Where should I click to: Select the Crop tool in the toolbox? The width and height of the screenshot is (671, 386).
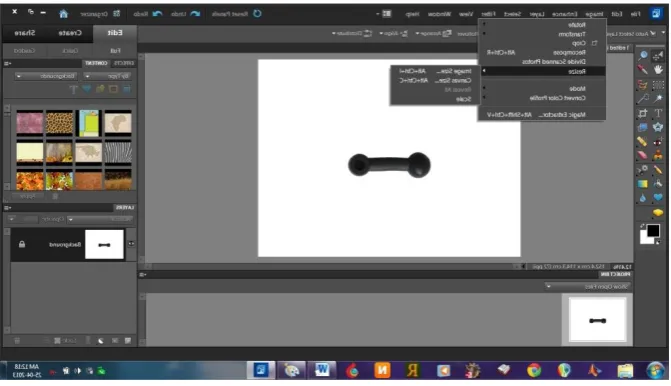(x=643, y=113)
